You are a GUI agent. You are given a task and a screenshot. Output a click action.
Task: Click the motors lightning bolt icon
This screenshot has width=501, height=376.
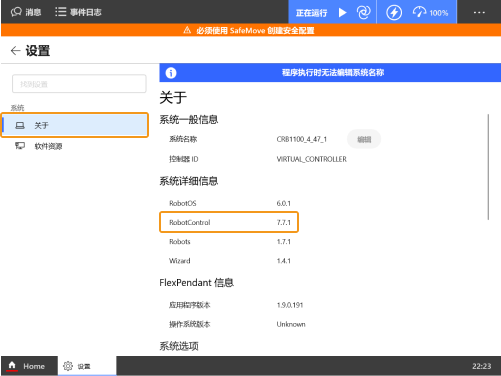click(x=394, y=13)
